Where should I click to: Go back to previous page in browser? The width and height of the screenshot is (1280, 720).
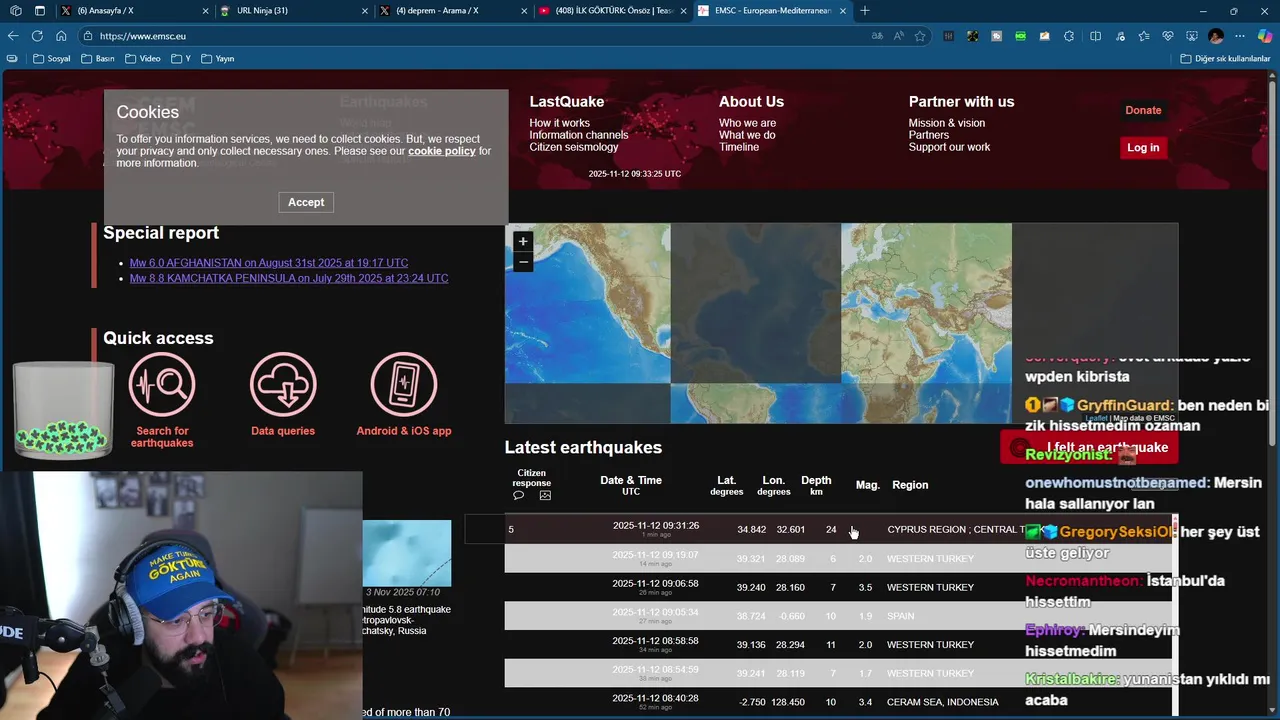13,36
